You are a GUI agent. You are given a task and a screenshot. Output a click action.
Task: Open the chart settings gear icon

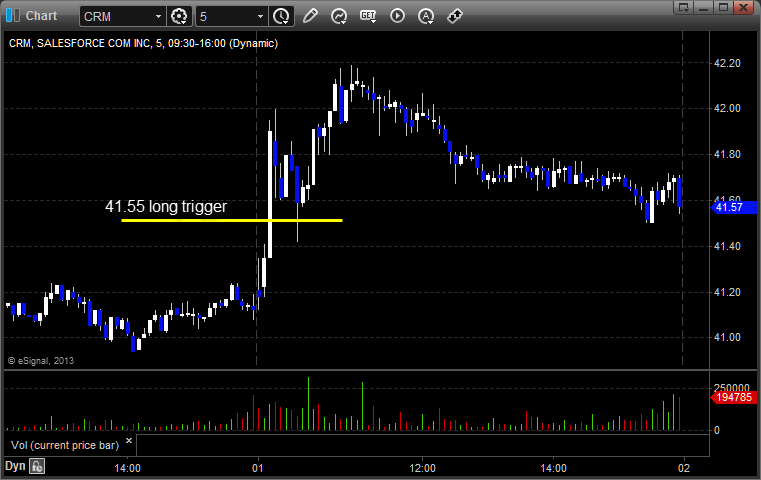[179, 17]
